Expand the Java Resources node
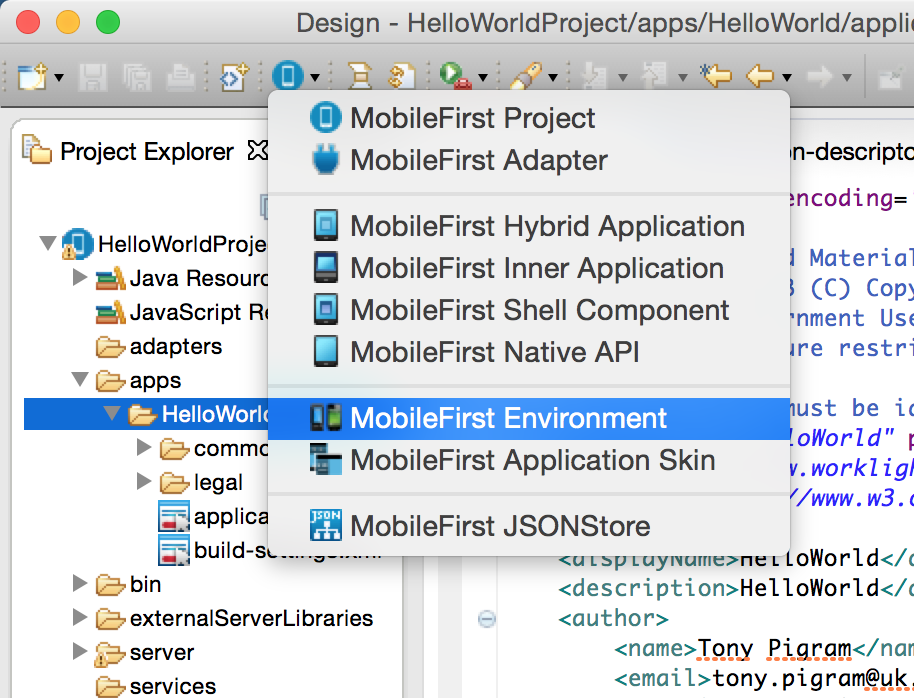914x698 pixels. point(80,276)
